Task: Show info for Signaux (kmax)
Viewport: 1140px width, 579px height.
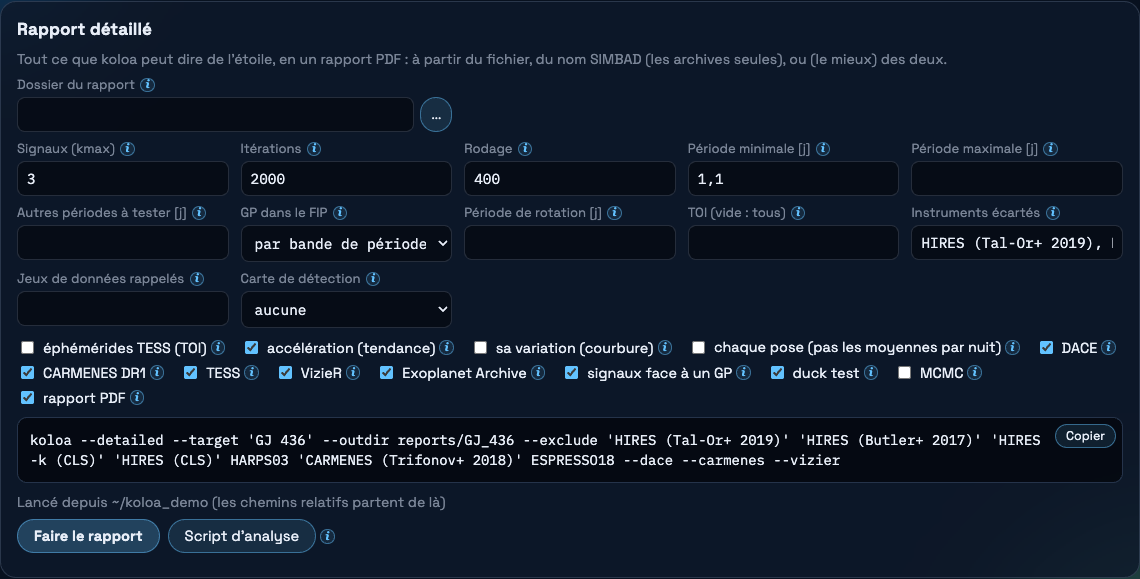Action: point(127,148)
